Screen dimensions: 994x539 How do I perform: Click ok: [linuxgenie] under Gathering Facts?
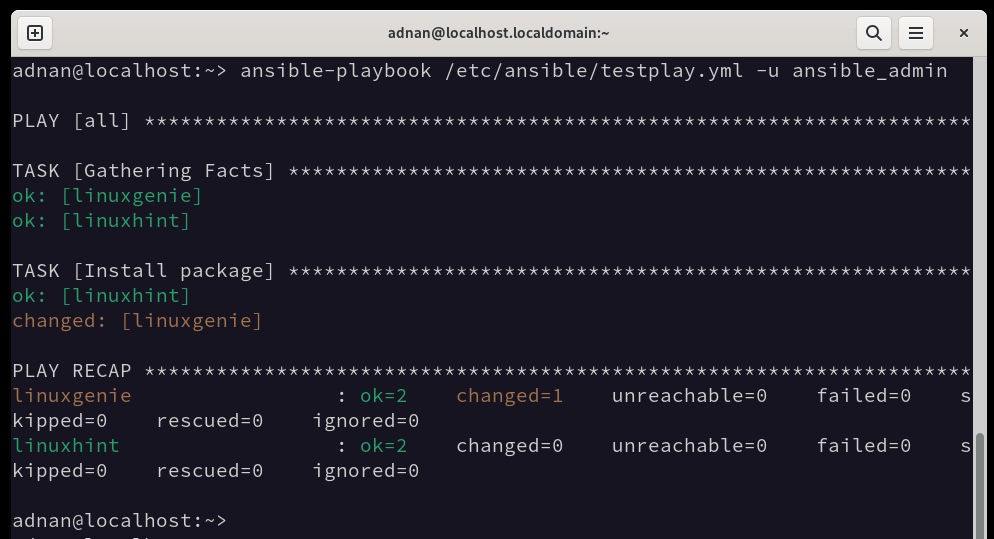click(x=107, y=195)
